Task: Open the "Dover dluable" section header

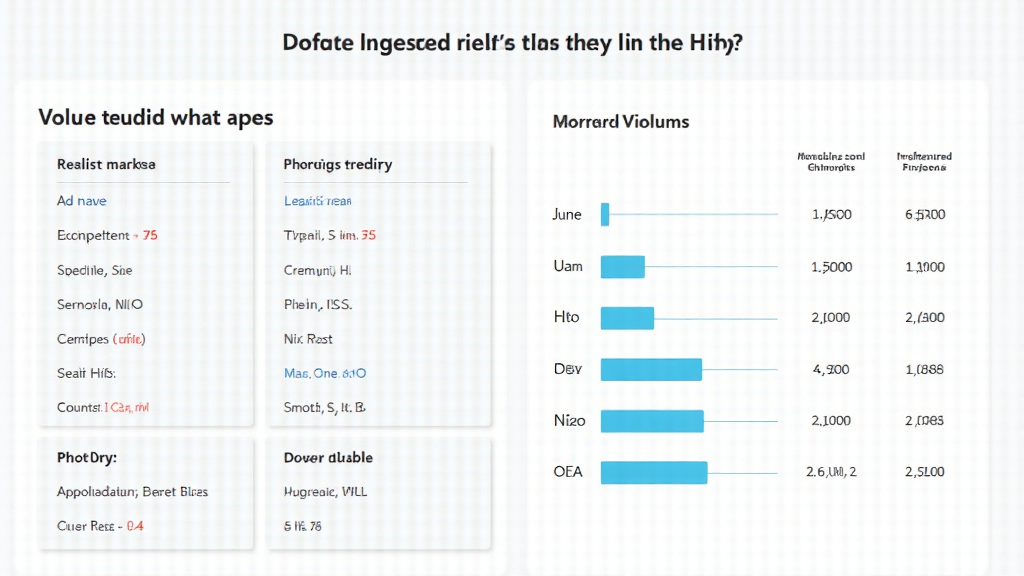Action: pyautogui.click(x=328, y=457)
